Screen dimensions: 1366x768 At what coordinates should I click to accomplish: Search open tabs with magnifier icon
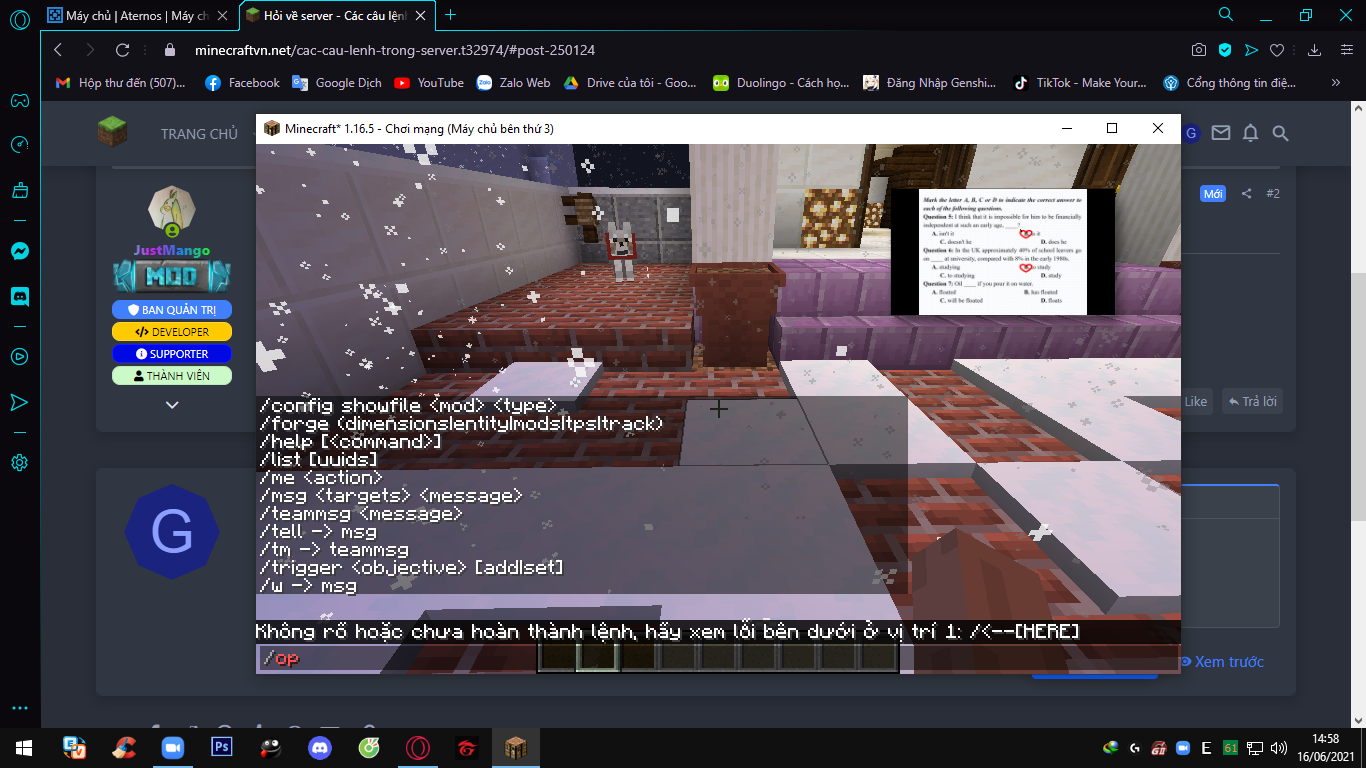[x=1226, y=15]
